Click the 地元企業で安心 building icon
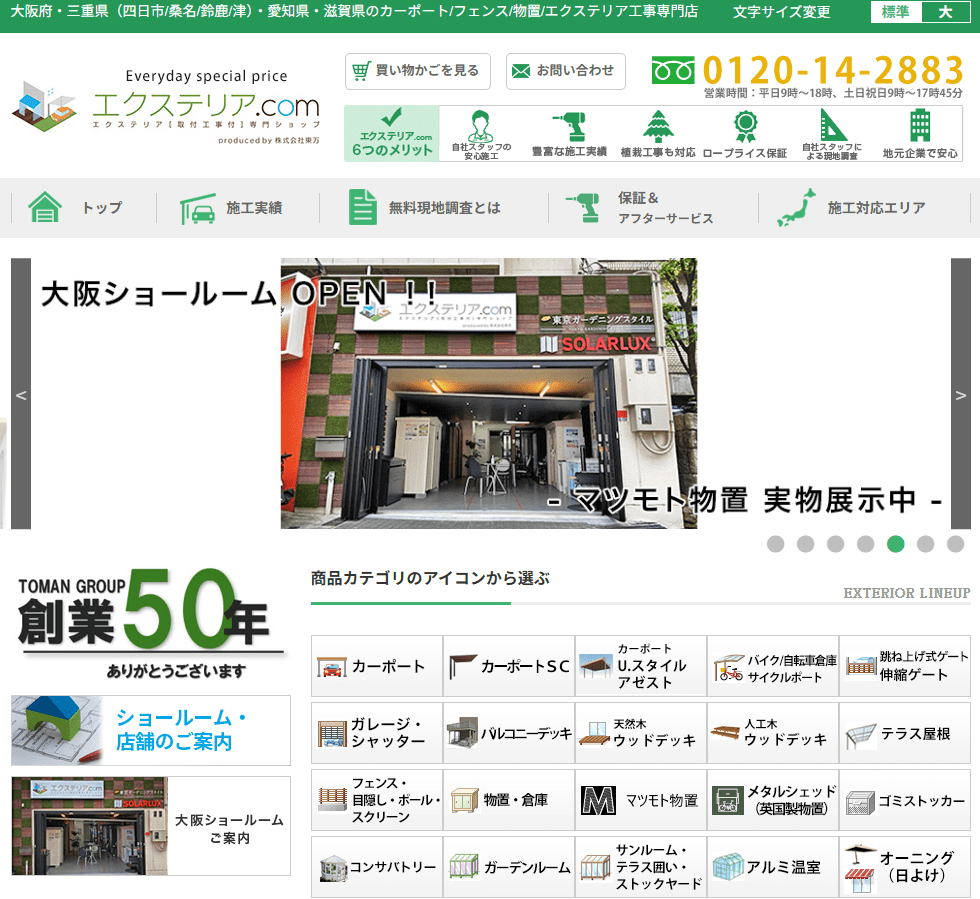980x899 pixels. (x=919, y=134)
